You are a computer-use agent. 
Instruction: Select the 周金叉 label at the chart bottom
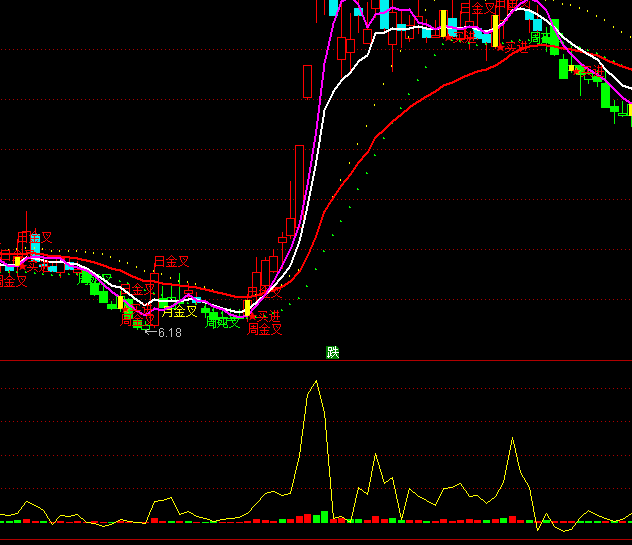pos(265,329)
